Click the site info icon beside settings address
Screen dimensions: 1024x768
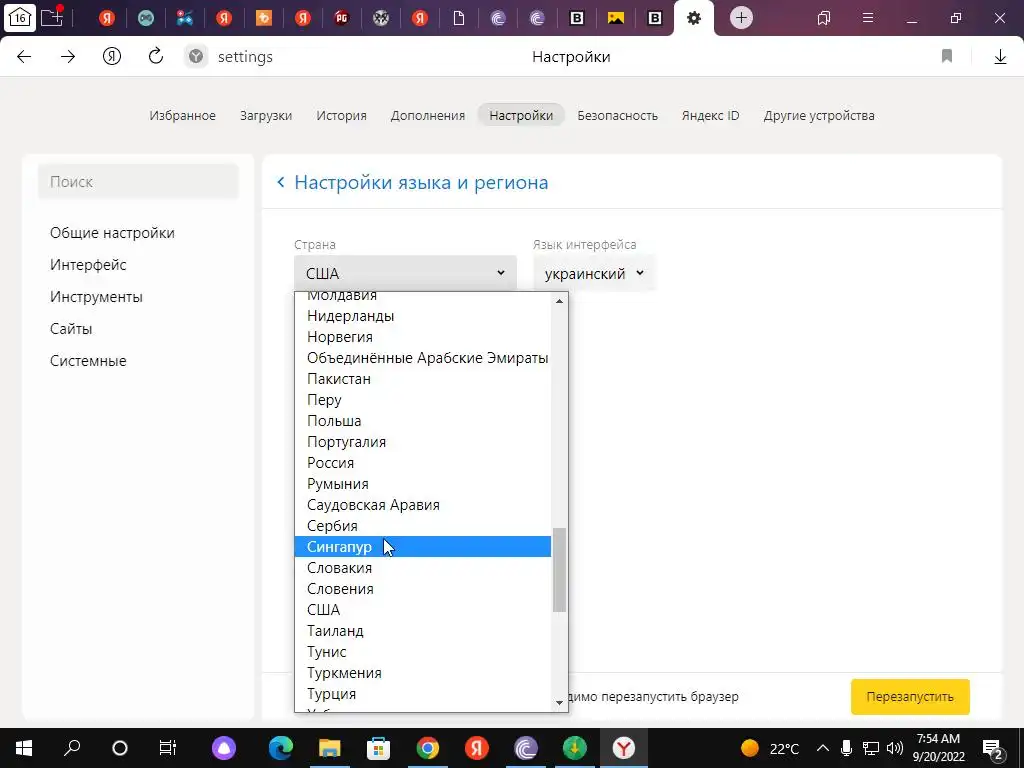tap(195, 57)
